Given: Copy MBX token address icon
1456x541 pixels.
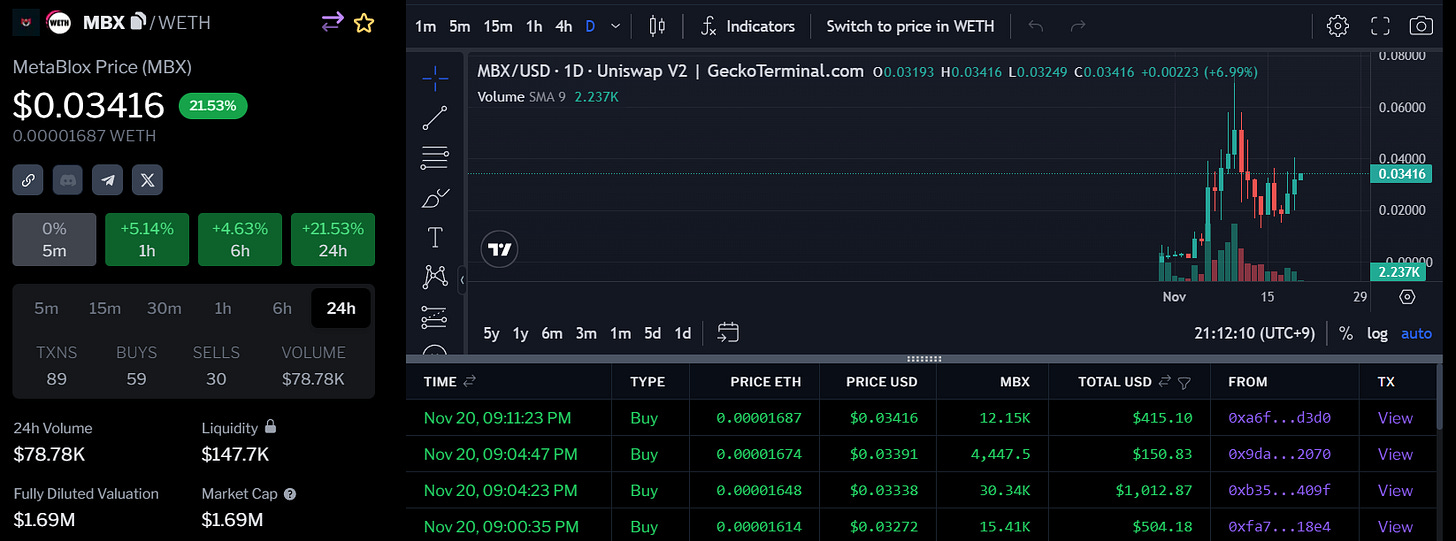Looking at the screenshot, I should (138, 21).
